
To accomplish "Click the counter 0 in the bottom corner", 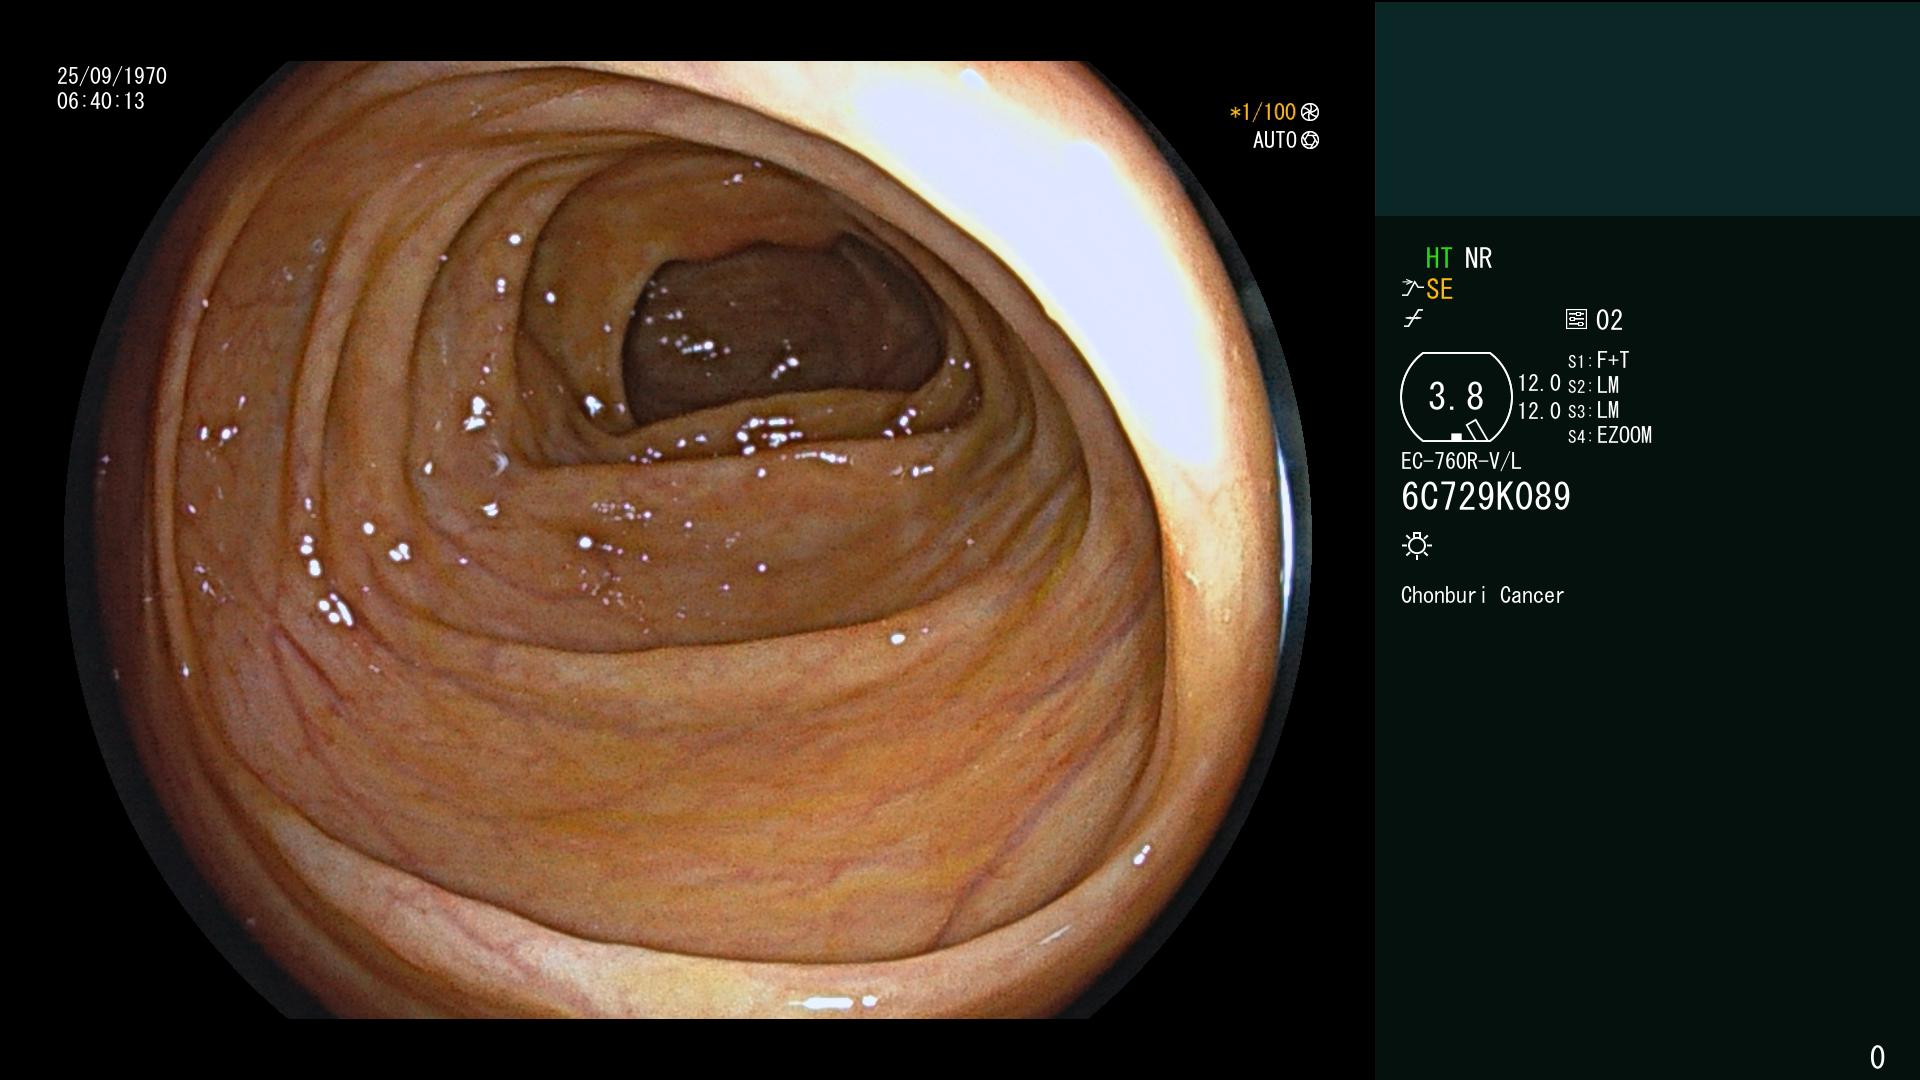I will tap(1877, 1057).
